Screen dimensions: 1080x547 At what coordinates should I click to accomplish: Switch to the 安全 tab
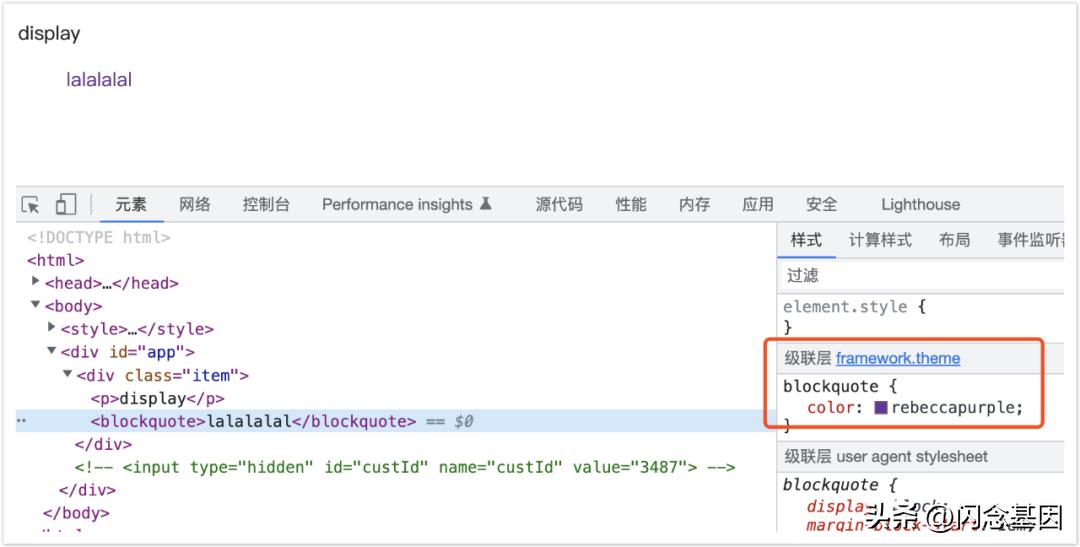pos(822,205)
